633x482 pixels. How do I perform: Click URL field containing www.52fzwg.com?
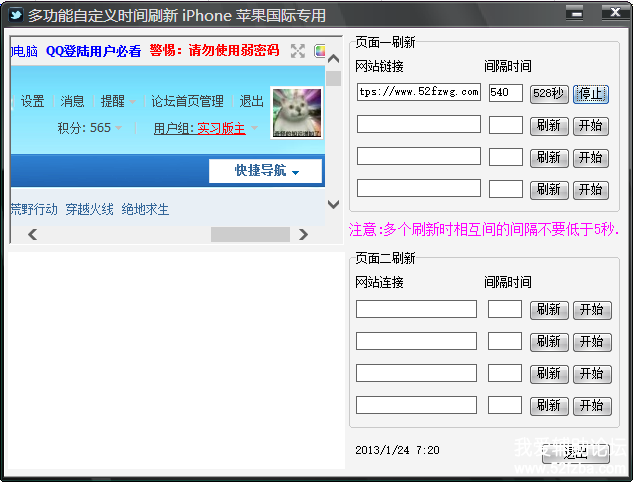coord(419,92)
